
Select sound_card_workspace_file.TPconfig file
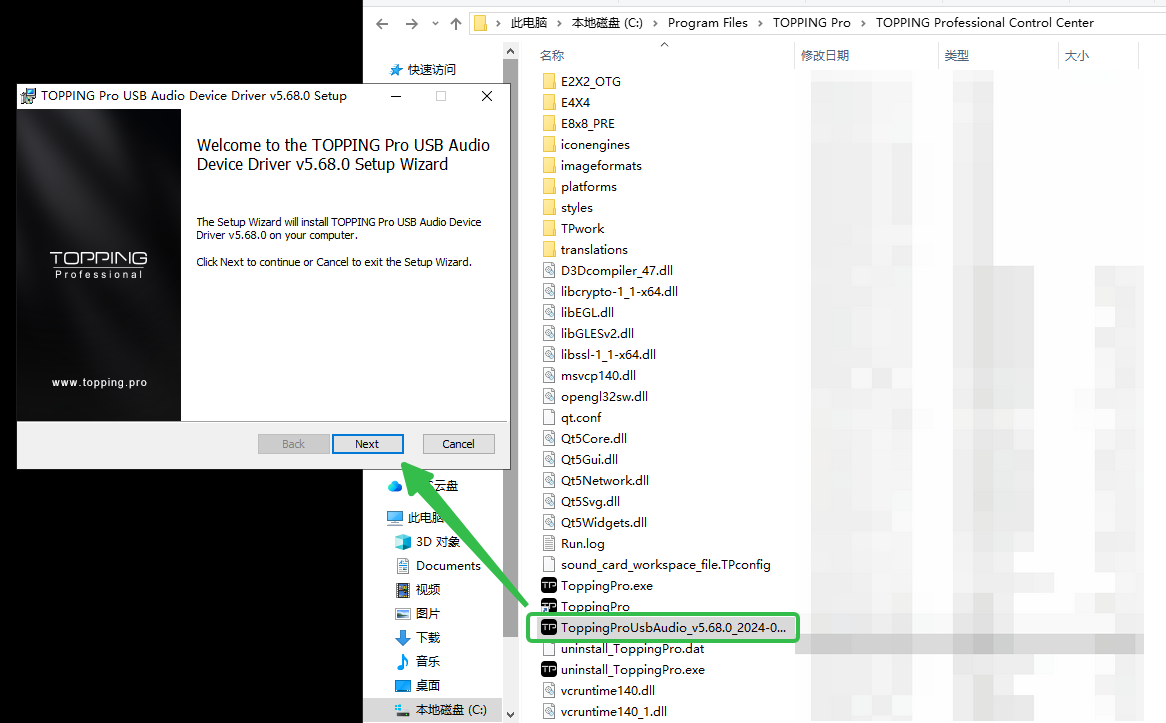point(665,565)
